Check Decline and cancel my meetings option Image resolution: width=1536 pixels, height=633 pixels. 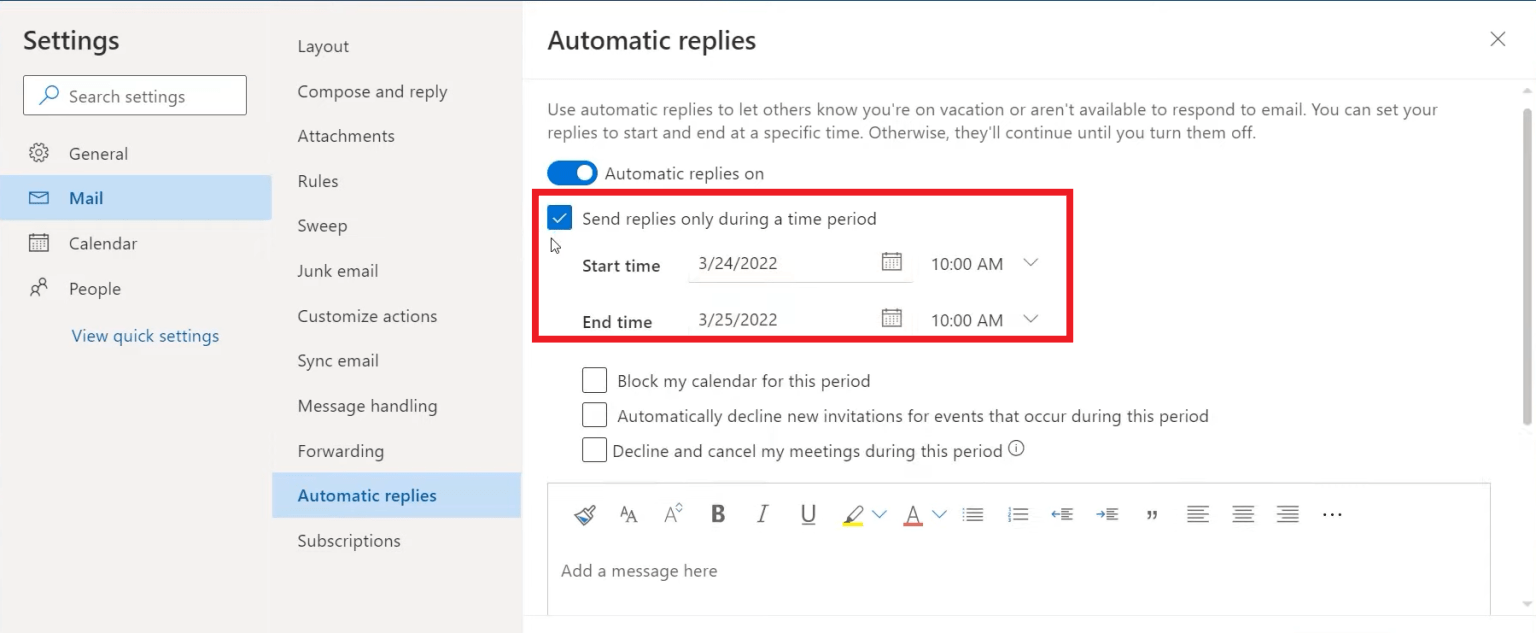(594, 450)
